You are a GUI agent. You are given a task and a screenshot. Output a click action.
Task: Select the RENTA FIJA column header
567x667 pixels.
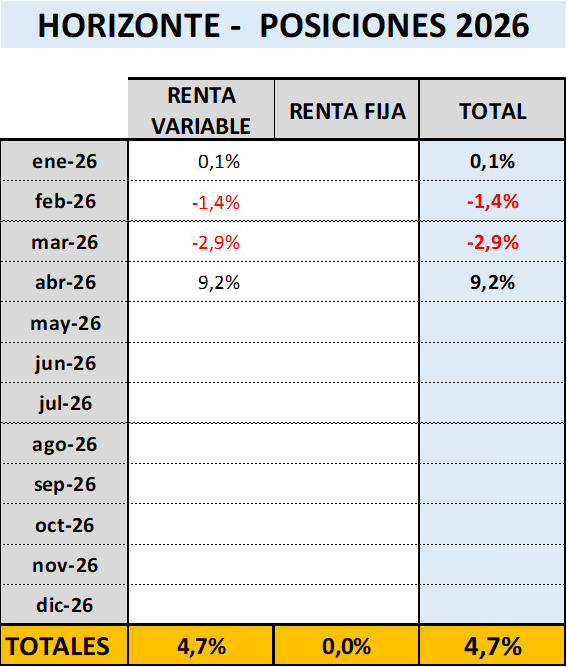(x=347, y=110)
